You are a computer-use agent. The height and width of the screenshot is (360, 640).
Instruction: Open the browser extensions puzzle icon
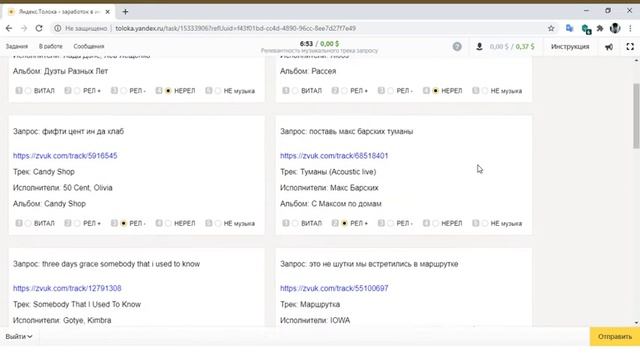tap(600, 28)
